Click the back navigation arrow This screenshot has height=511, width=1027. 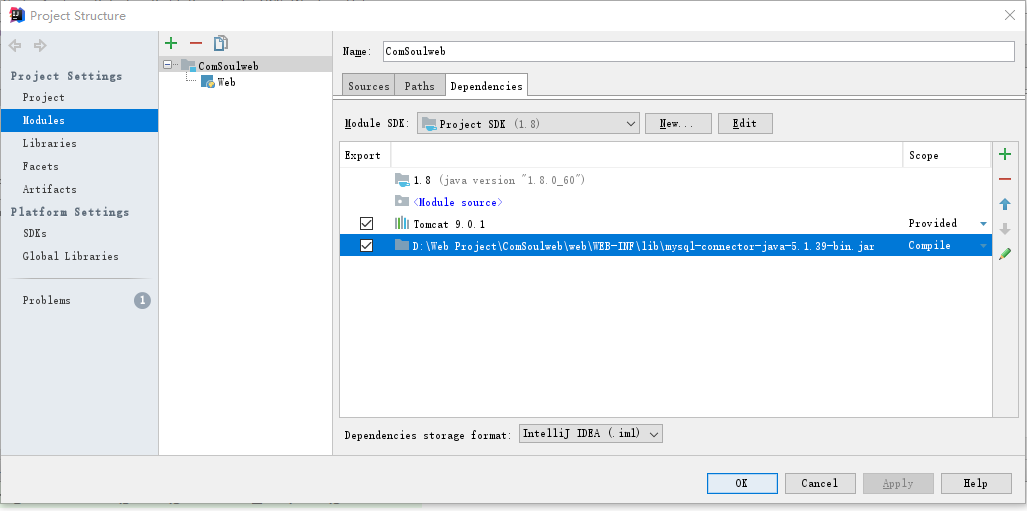point(15,45)
